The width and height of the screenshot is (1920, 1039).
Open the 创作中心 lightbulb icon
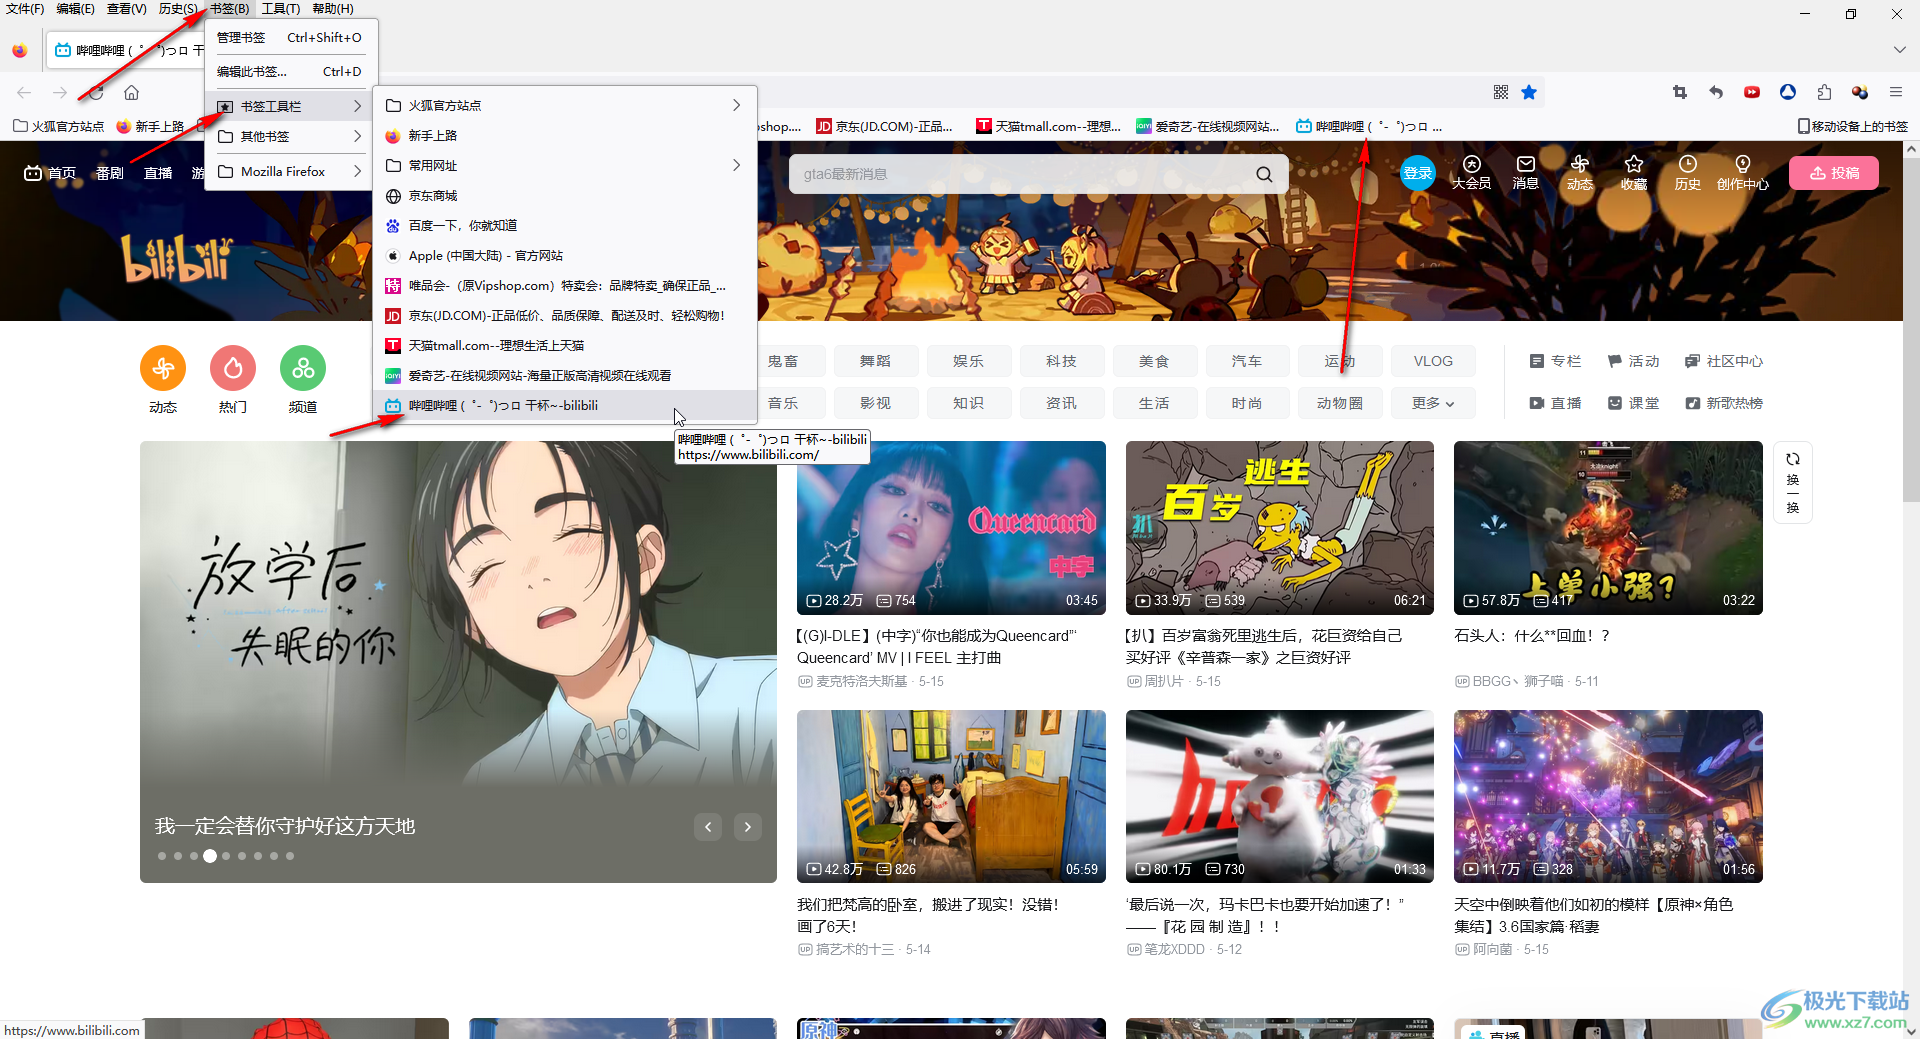(1743, 172)
